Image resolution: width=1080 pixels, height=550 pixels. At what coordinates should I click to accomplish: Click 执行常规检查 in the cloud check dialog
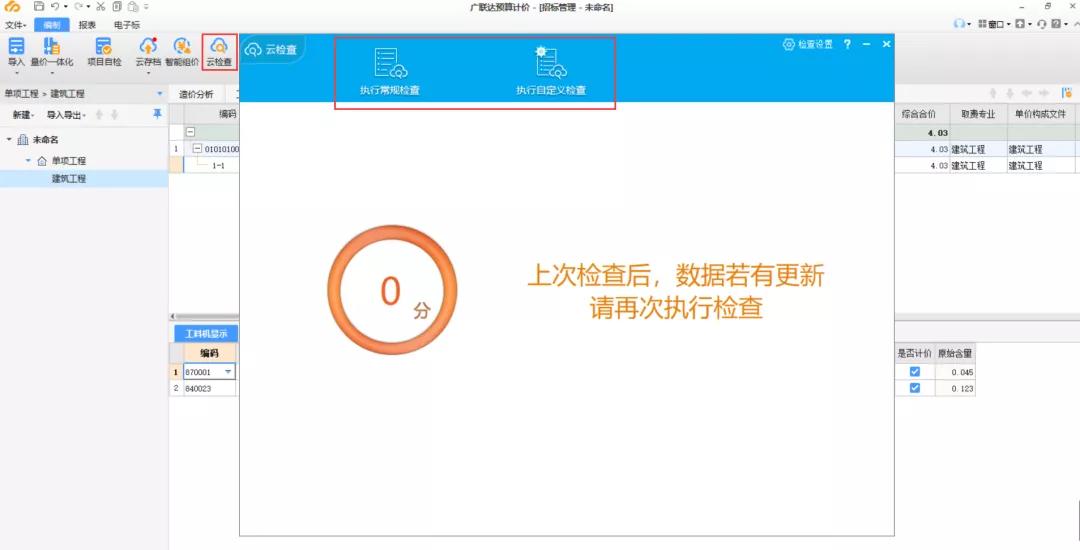390,72
